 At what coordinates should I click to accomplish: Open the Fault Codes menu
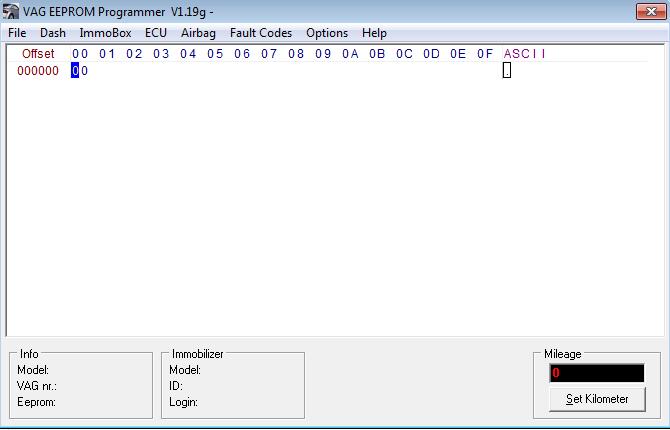point(261,33)
